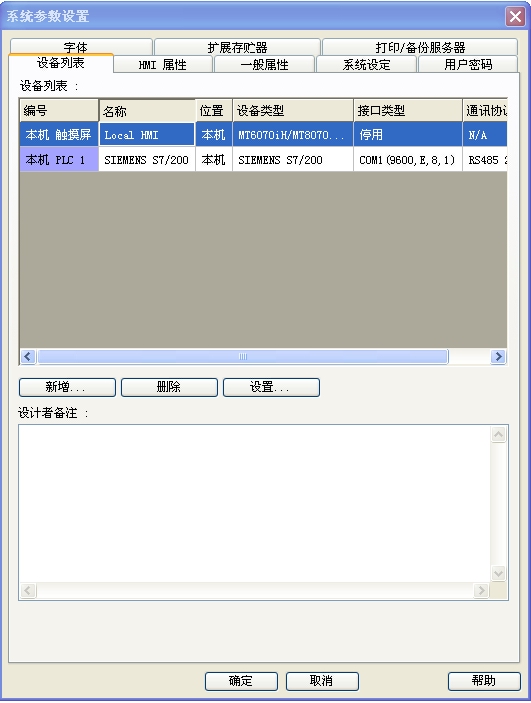
Task: Click the device list horizontal scrollbar thumb
Action: click(x=243, y=357)
